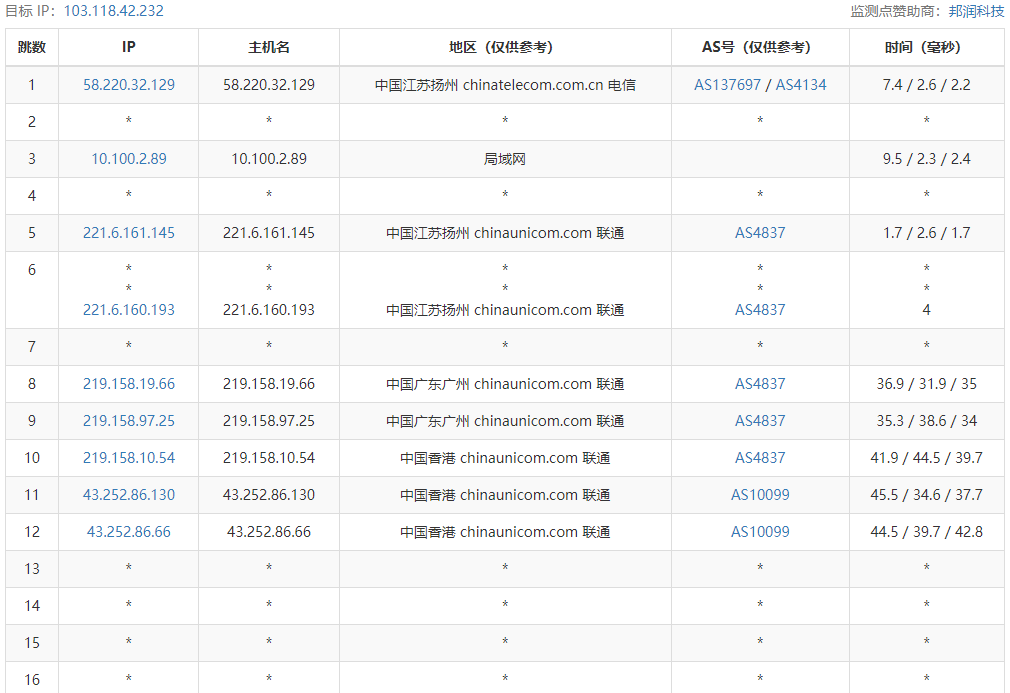Image resolution: width=1010 pixels, height=693 pixels.
Task: Select the 时间（毫秒）column header
Action: tap(926, 47)
